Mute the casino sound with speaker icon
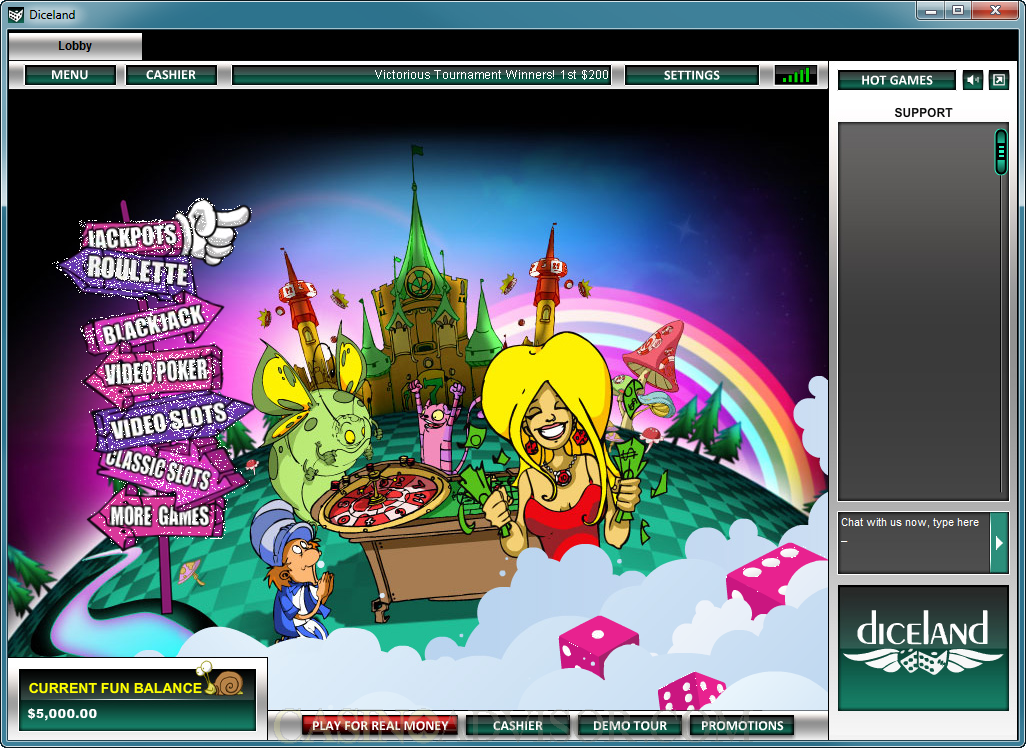 (x=973, y=80)
